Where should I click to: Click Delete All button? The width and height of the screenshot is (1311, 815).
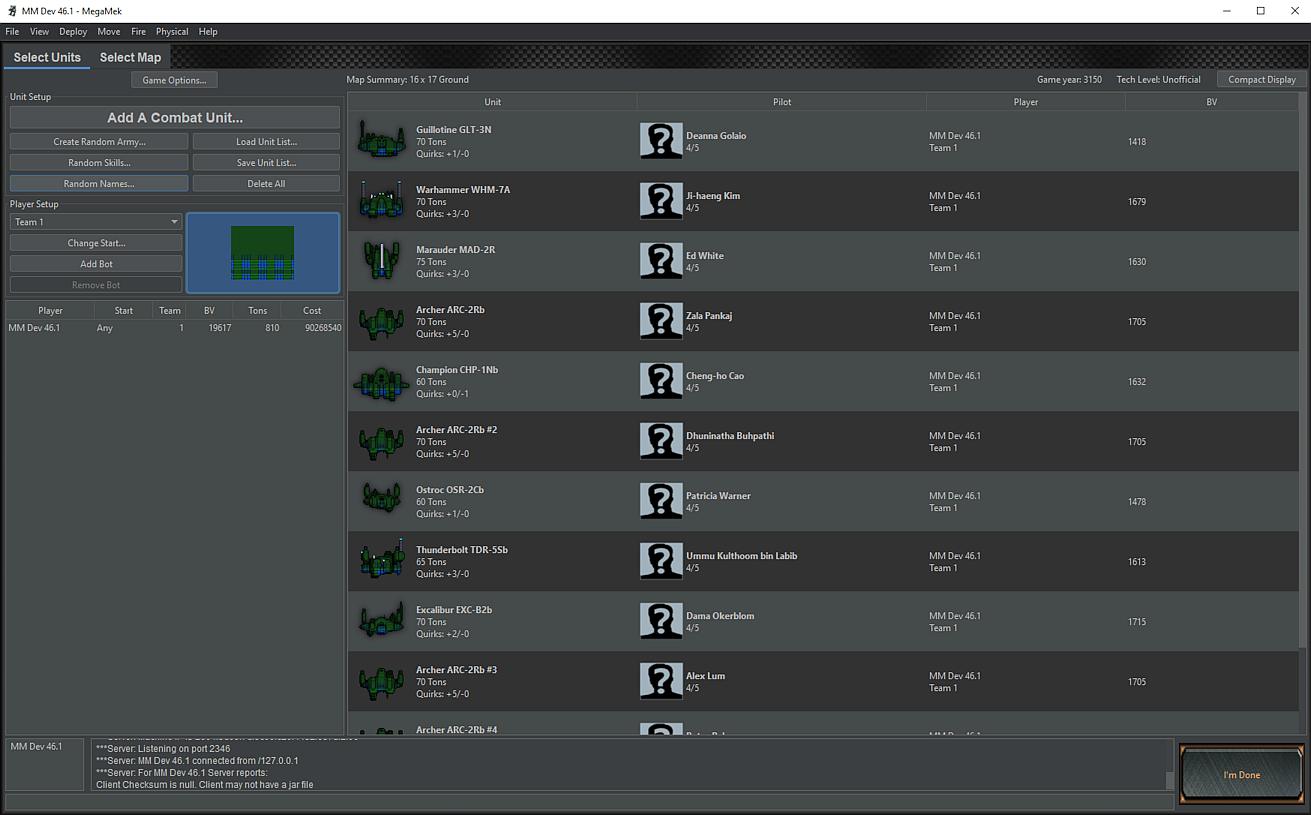266,184
